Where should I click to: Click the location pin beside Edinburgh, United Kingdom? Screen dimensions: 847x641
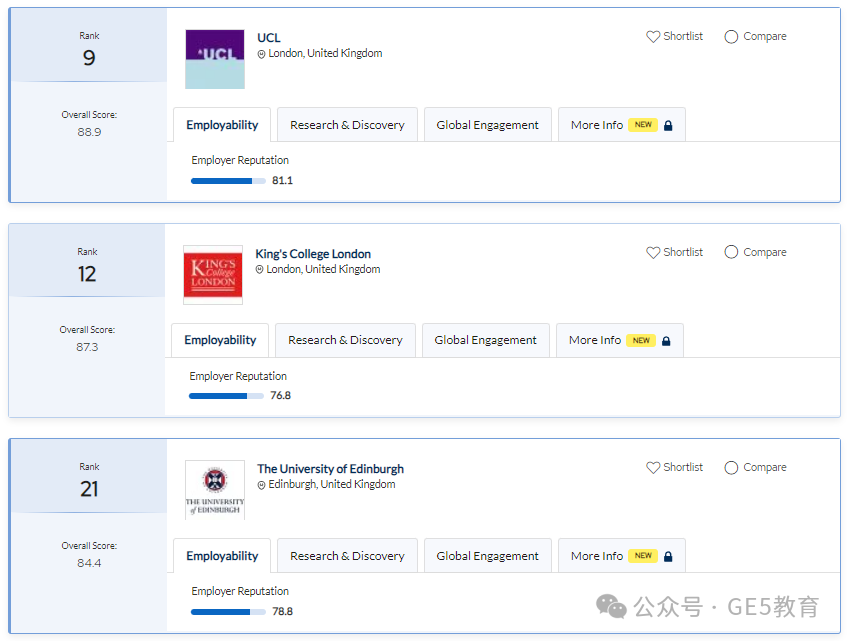point(261,485)
